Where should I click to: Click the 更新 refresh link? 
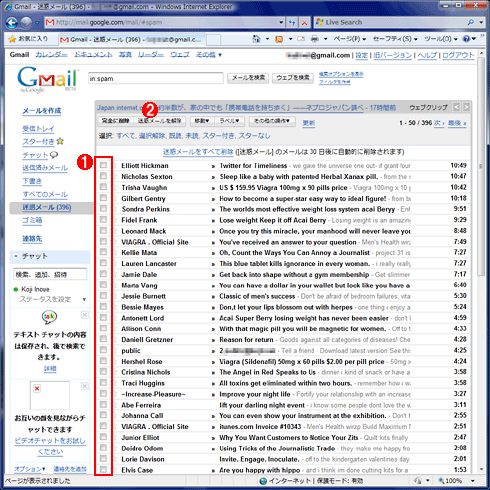point(309,123)
